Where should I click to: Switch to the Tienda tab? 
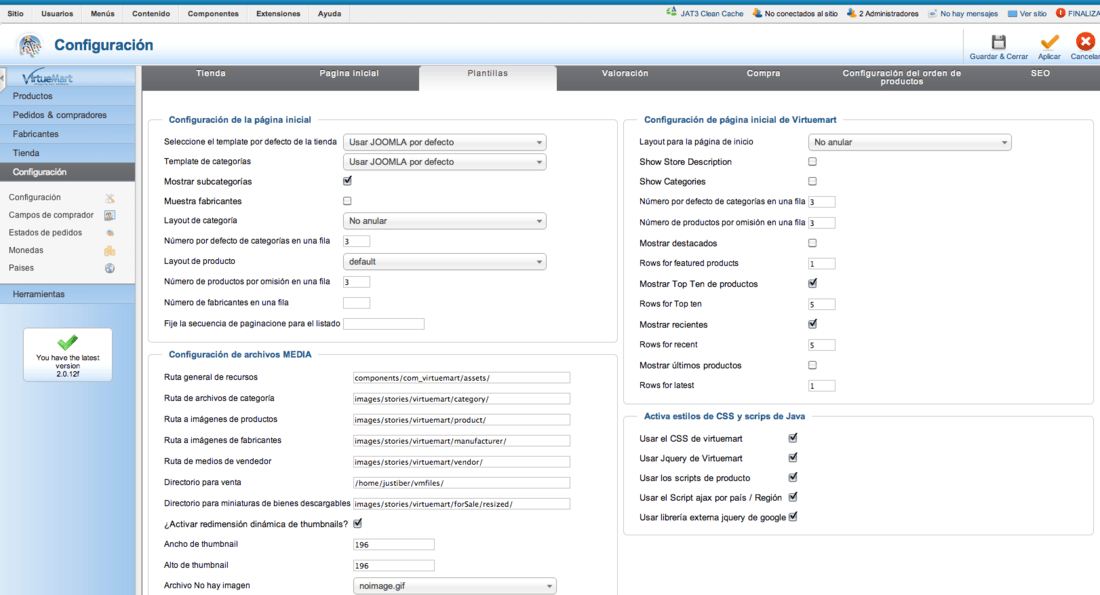(210, 78)
